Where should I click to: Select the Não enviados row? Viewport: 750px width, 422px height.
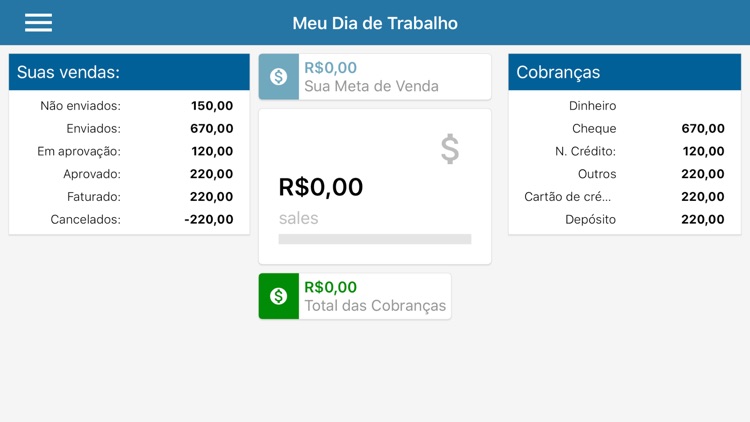coord(129,105)
